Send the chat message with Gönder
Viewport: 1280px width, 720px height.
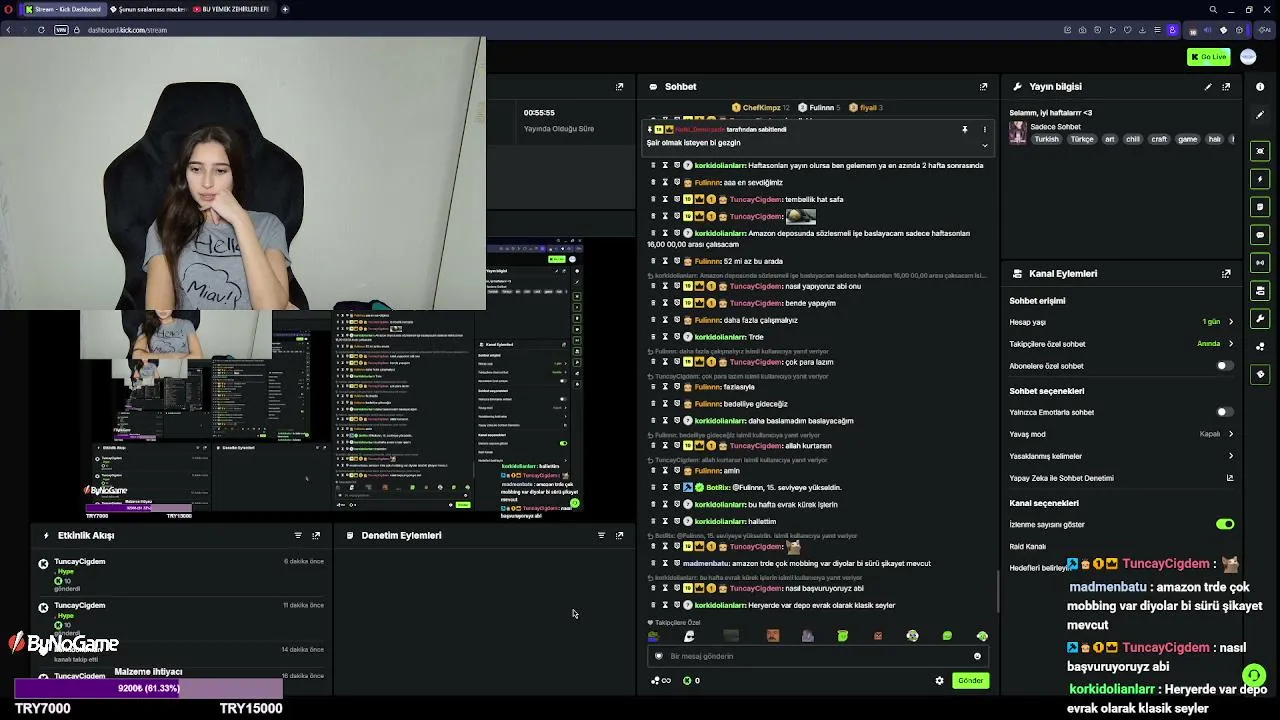point(970,681)
